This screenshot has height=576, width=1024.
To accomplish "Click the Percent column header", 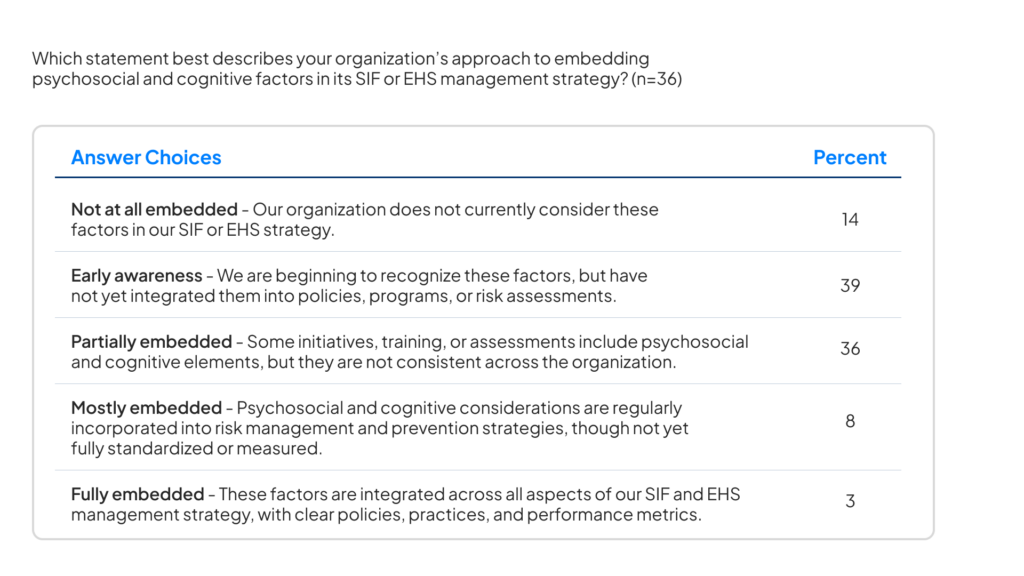I will click(850, 157).
